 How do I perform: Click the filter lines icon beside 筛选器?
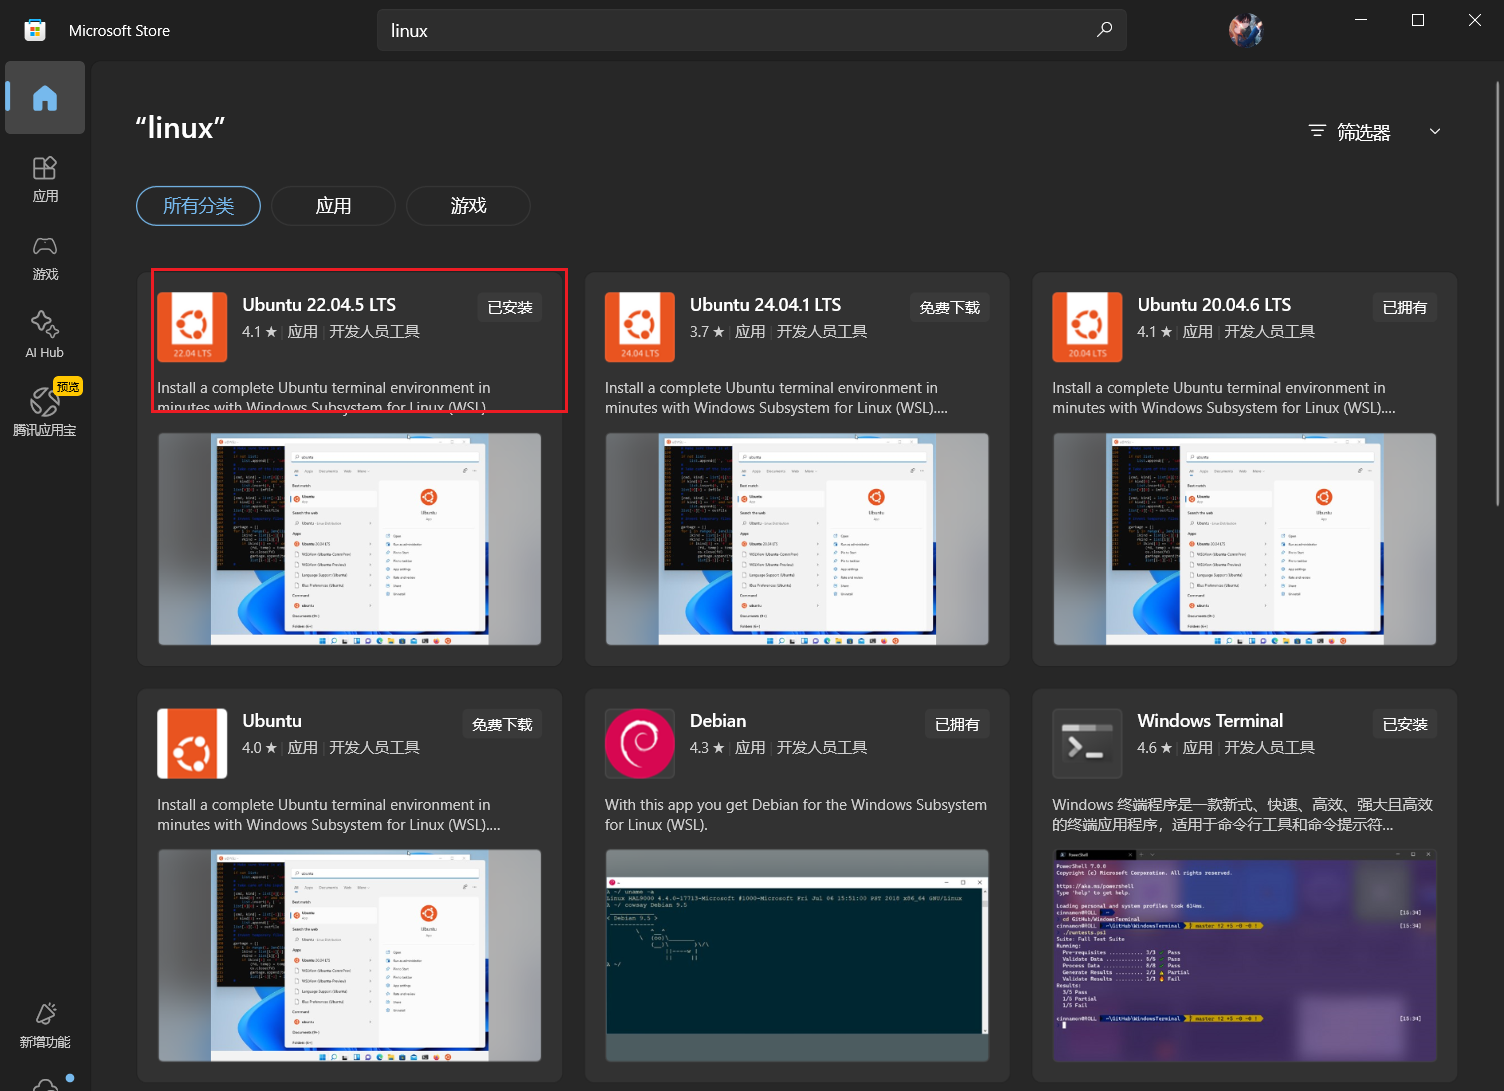pyautogui.click(x=1317, y=132)
